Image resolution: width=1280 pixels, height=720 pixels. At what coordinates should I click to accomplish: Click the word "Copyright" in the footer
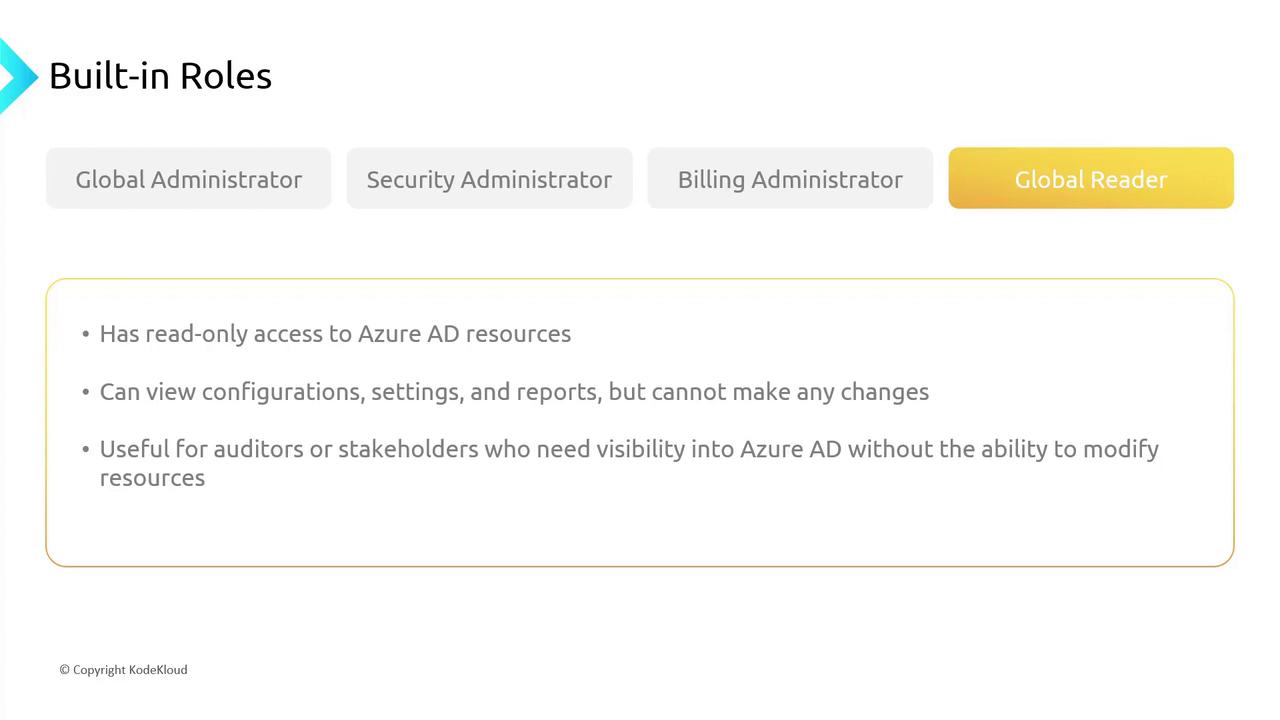coord(99,670)
